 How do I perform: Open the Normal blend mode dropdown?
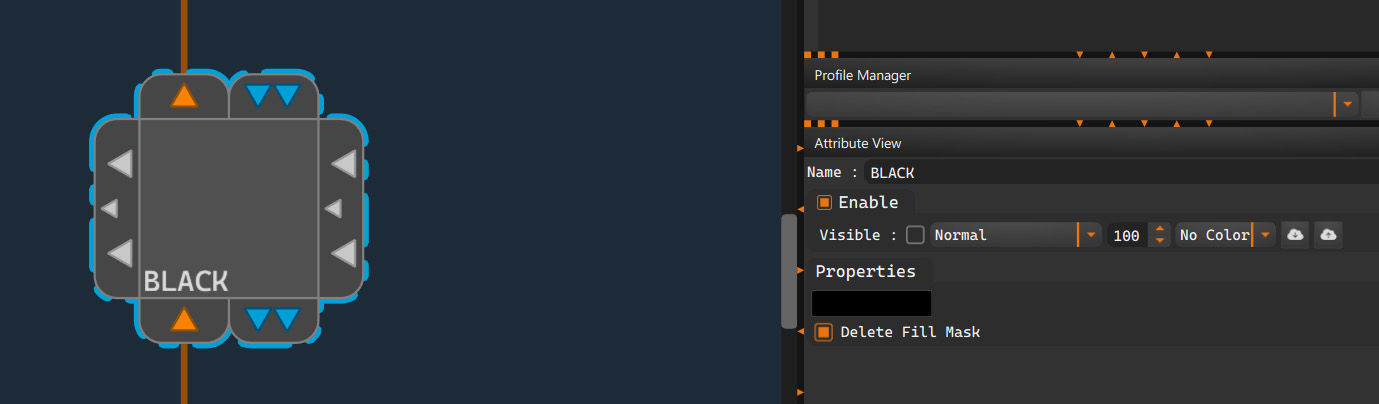point(1015,235)
